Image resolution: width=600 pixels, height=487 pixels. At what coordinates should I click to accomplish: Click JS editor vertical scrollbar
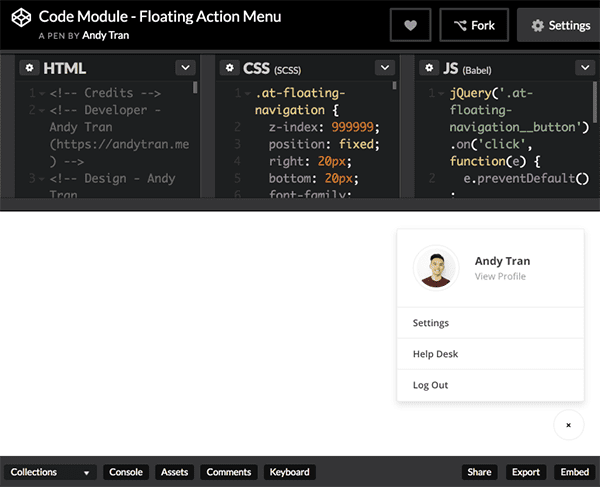(595, 102)
